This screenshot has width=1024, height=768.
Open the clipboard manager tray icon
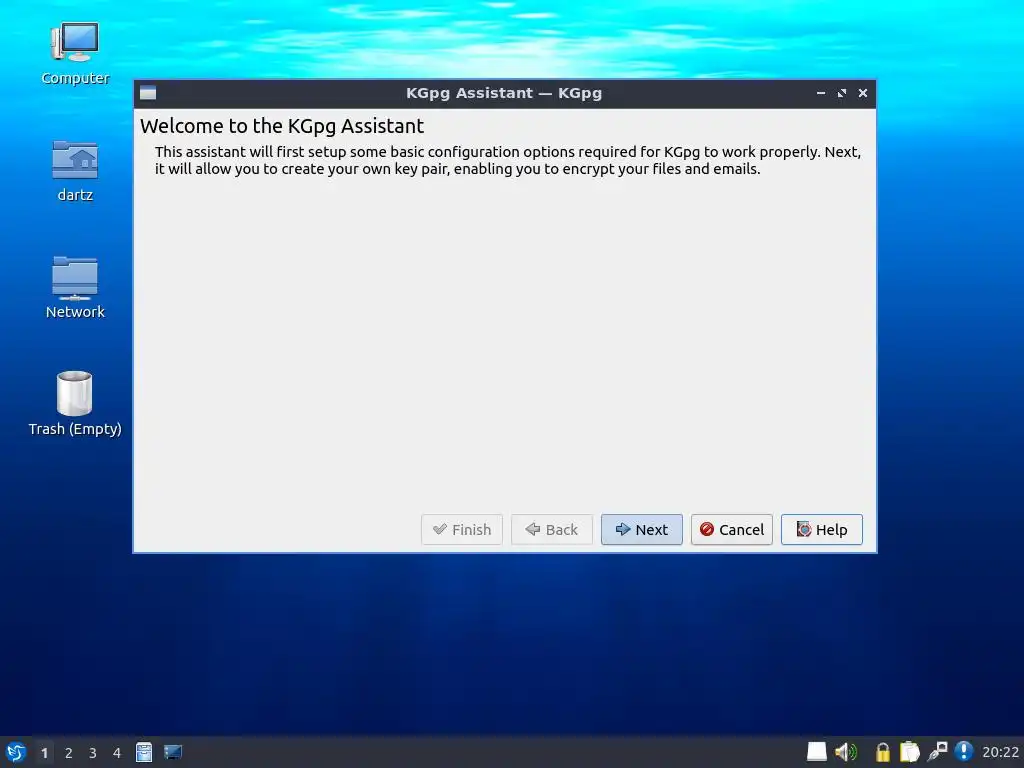click(x=910, y=752)
